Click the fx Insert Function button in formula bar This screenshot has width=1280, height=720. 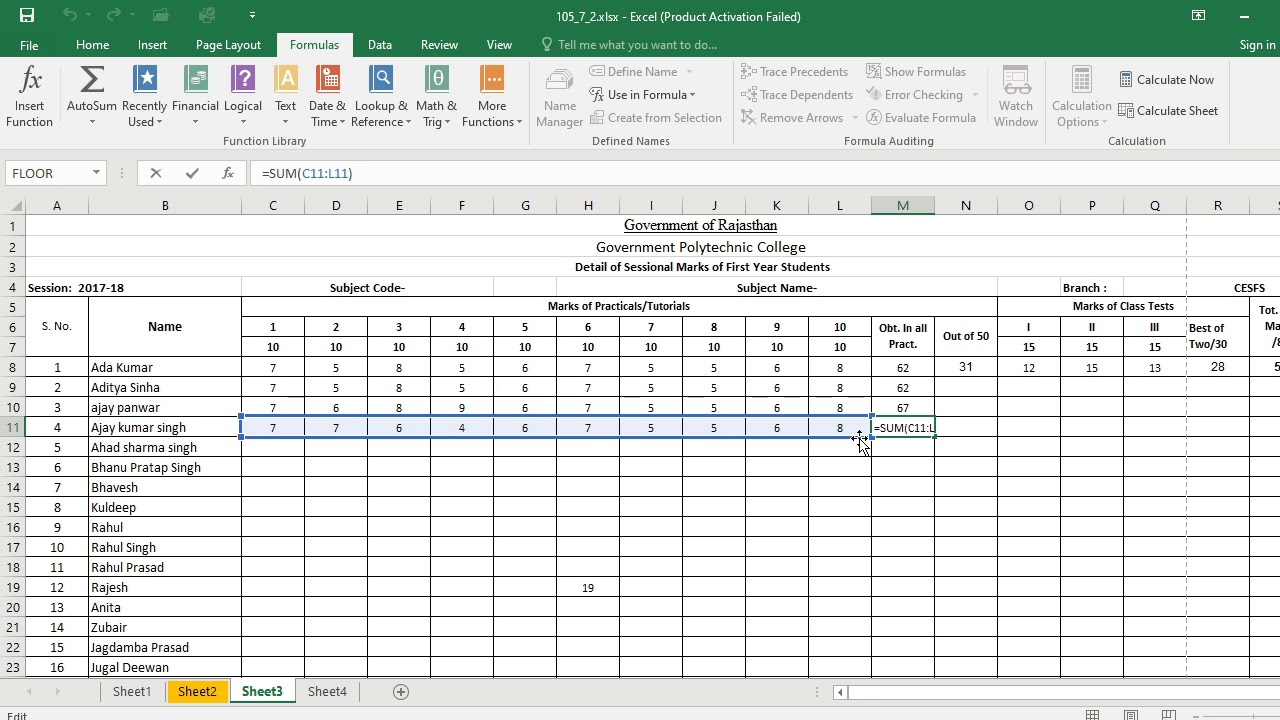(228, 173)
